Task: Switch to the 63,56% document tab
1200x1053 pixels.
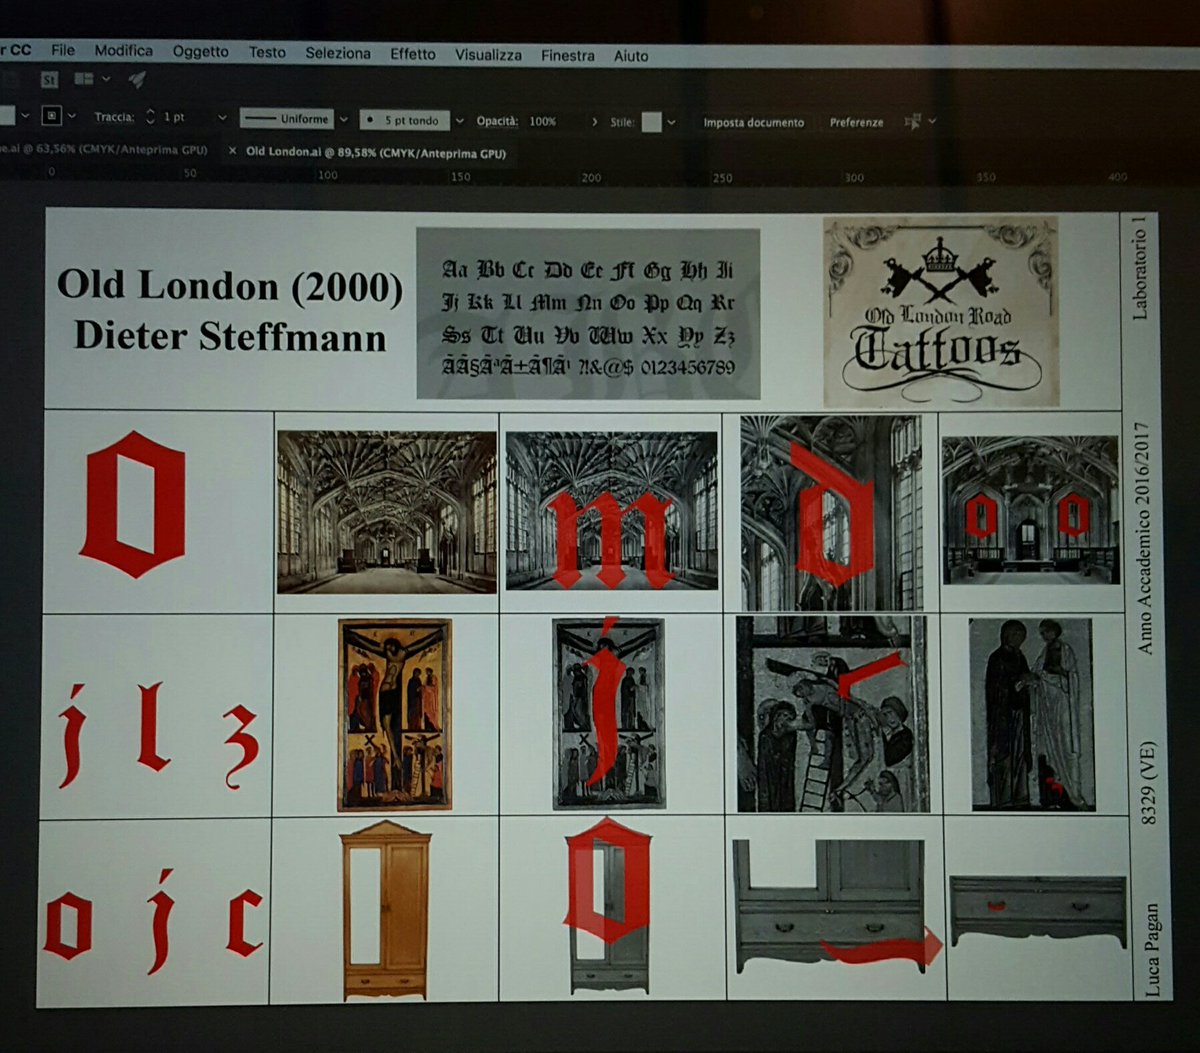Action: [104, 150]
